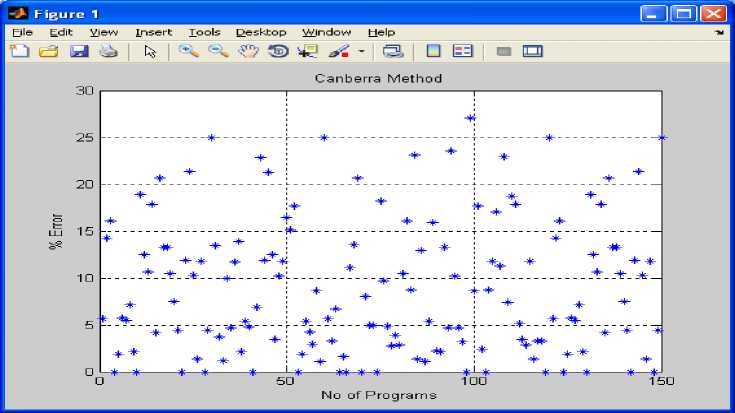Click the dock figure arrow in menu bar
The image size is (735, 413).
point(720,33)
